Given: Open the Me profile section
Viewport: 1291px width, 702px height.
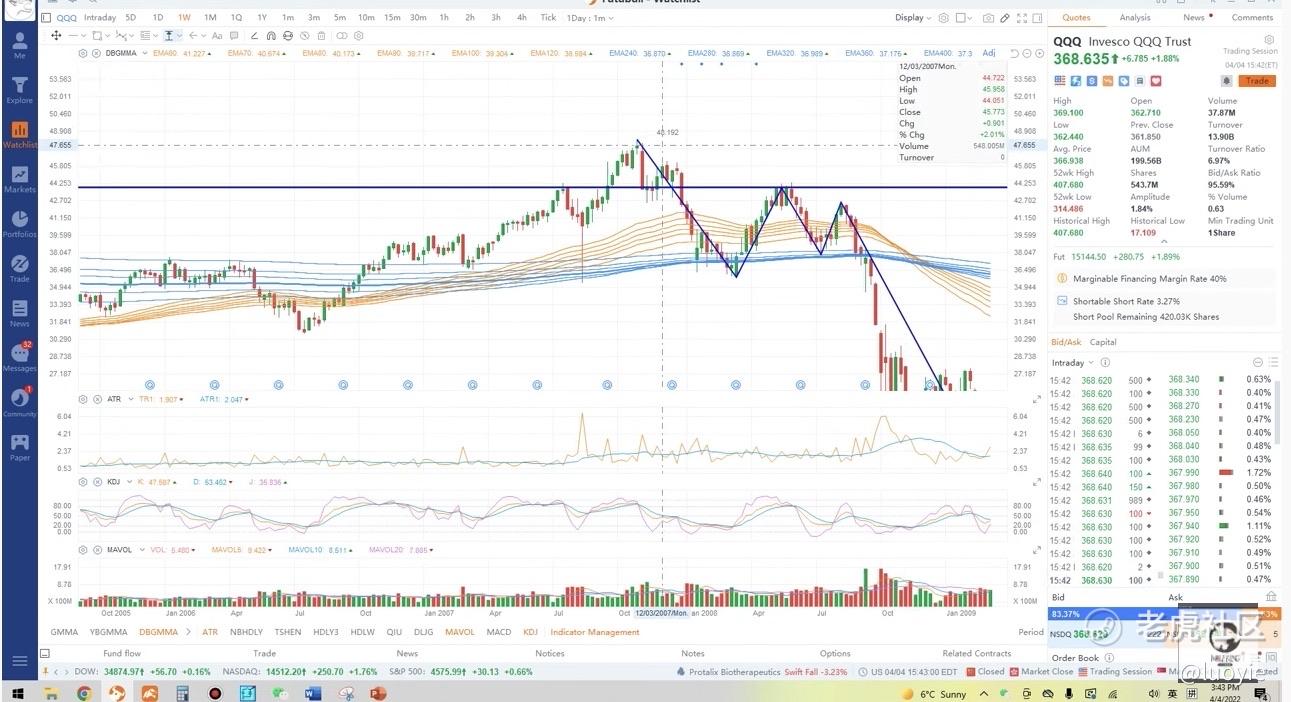Looking at the screenshot, I should pyautogui.click(x=19, y=45).
